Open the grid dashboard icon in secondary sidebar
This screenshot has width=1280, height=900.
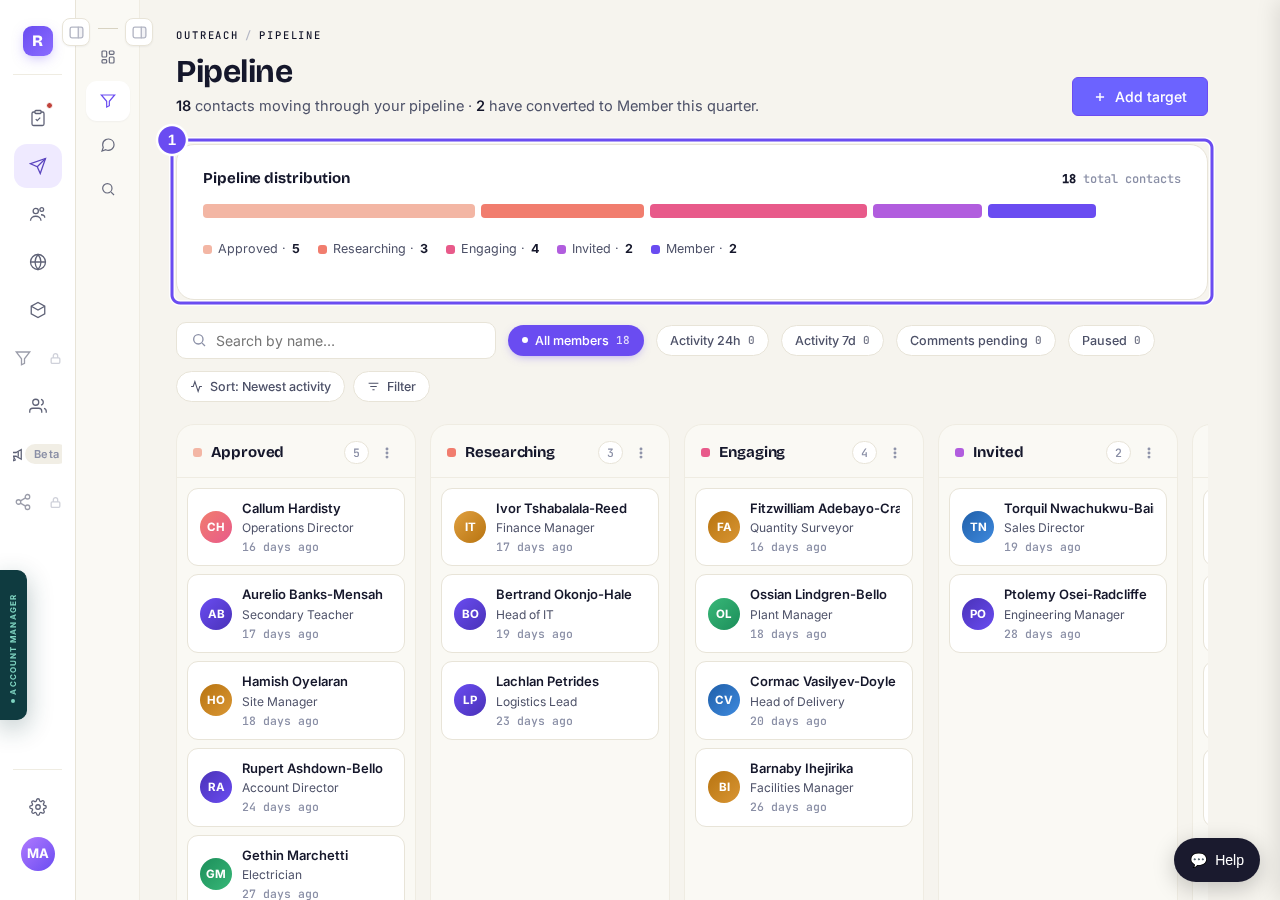point(108,57)
